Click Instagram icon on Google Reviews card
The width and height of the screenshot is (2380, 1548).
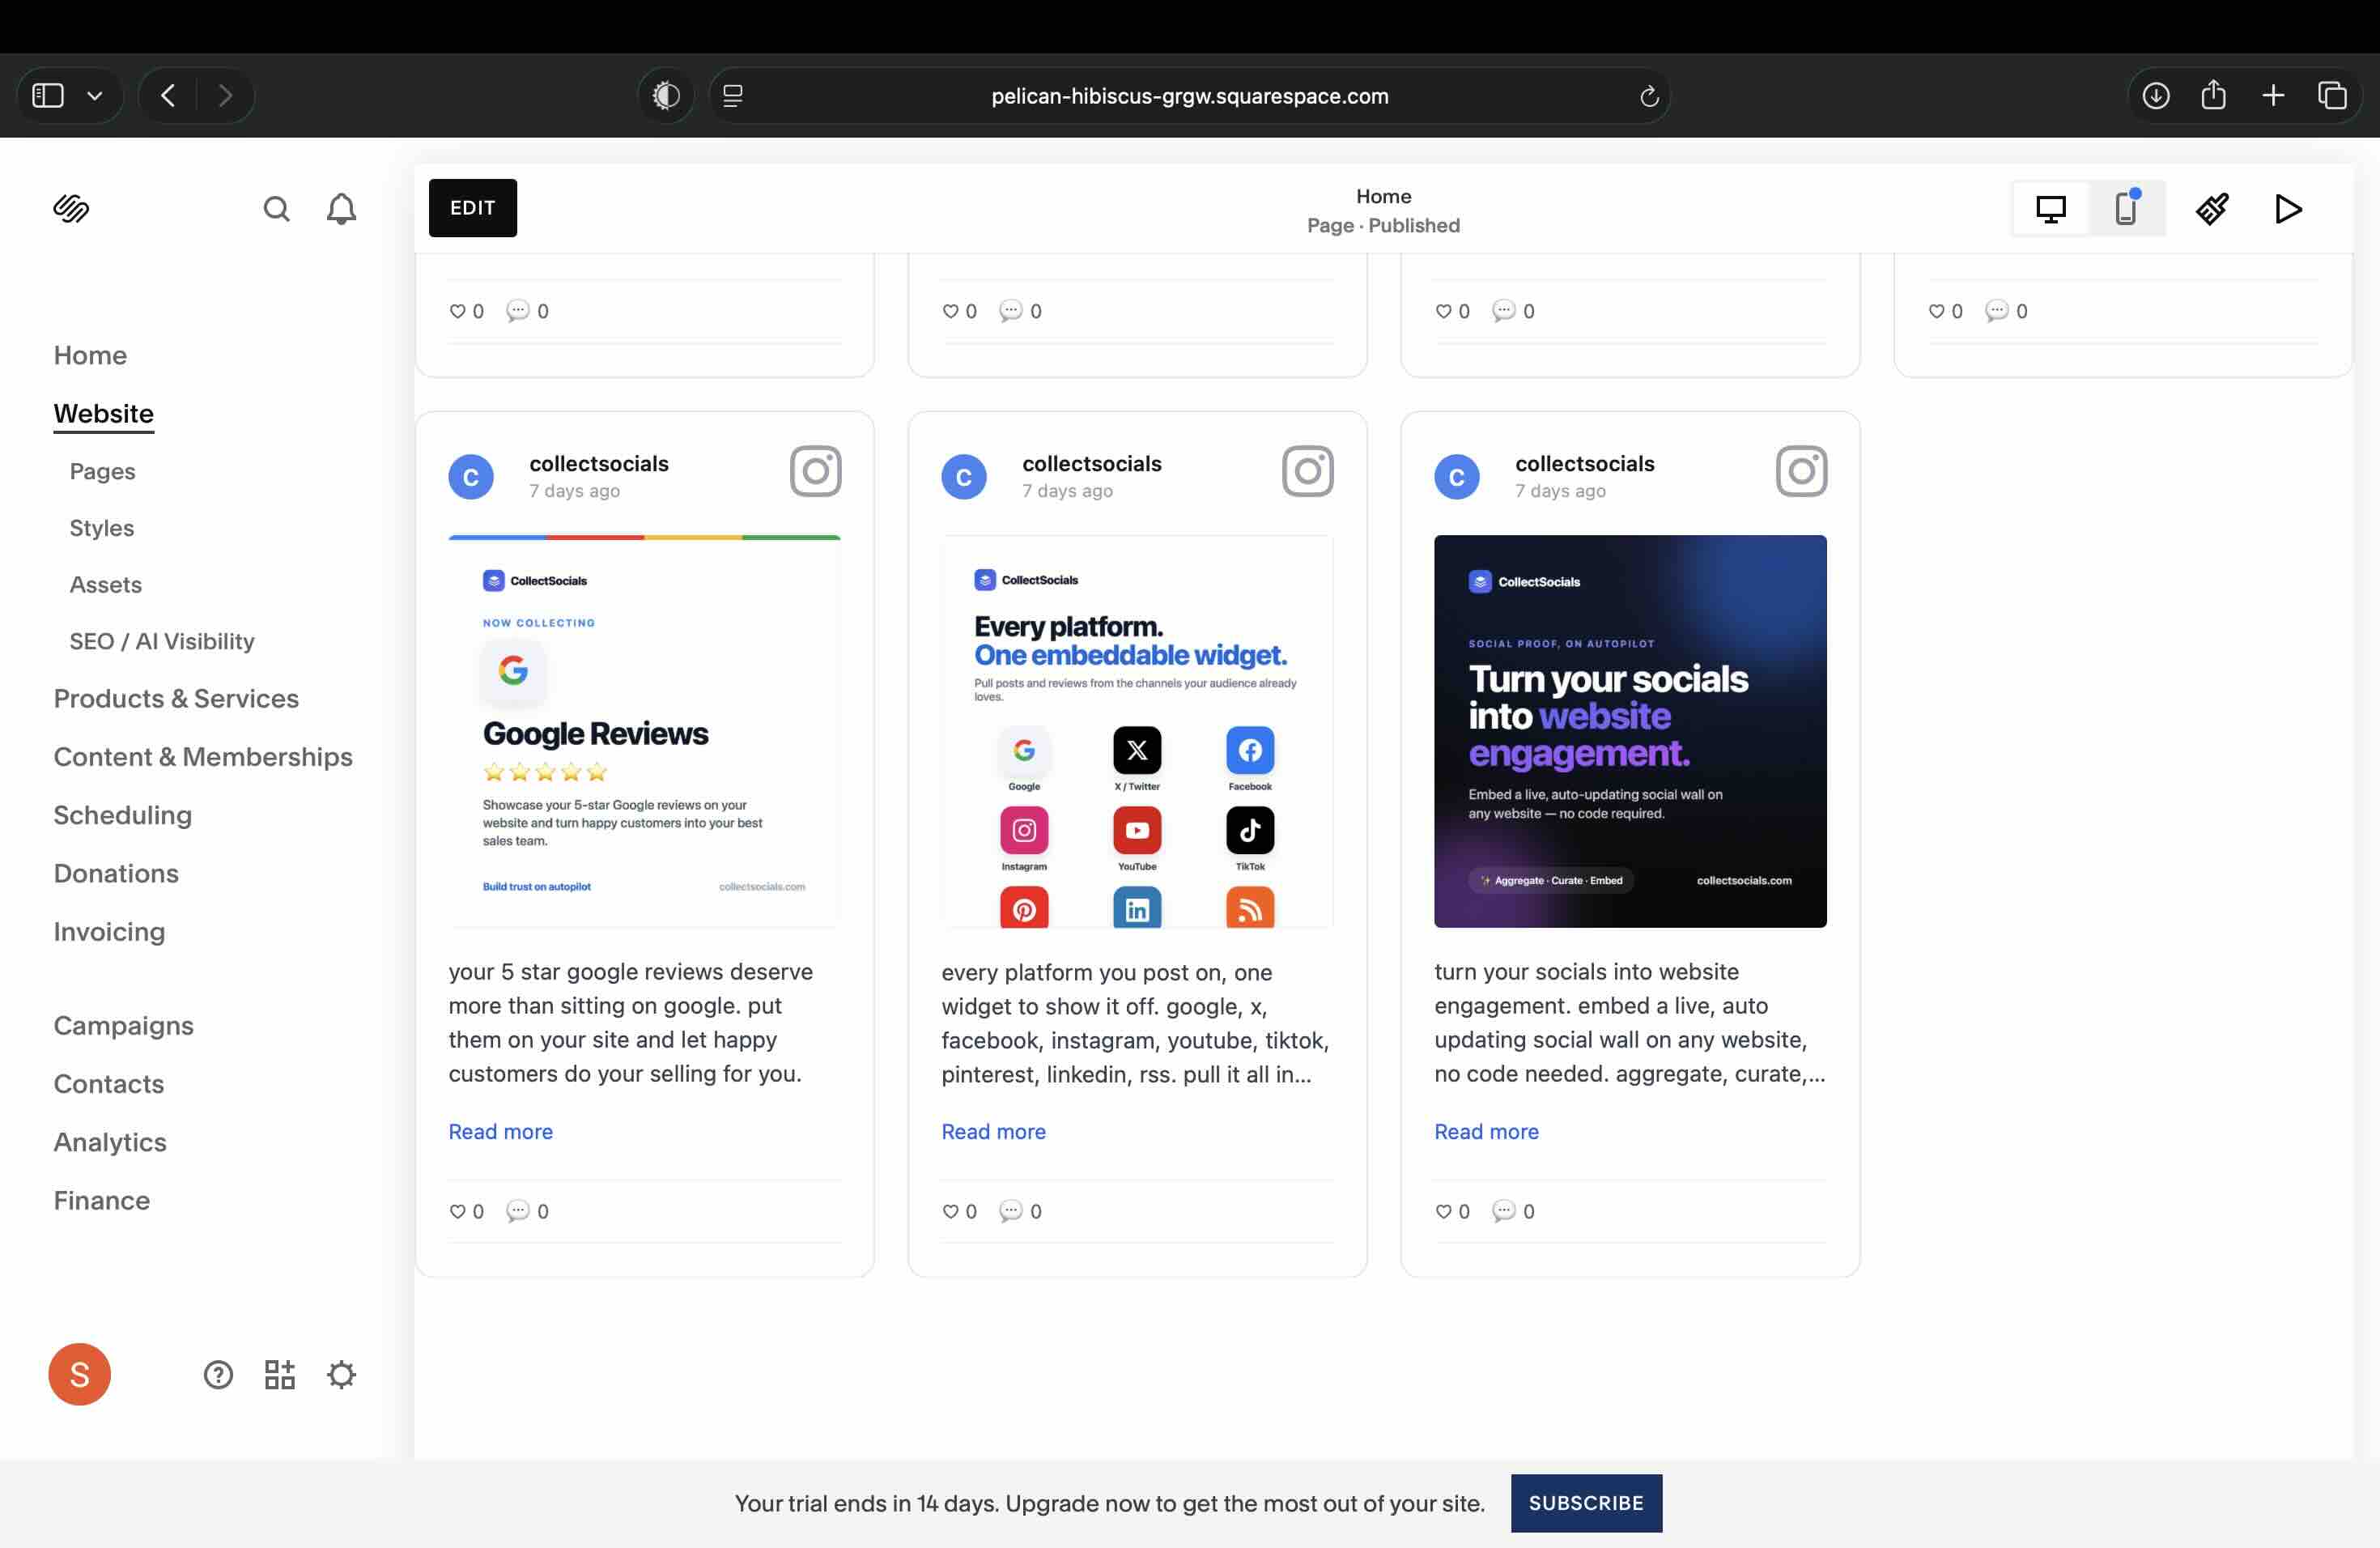pyautogui.click(x=815, y=471)
